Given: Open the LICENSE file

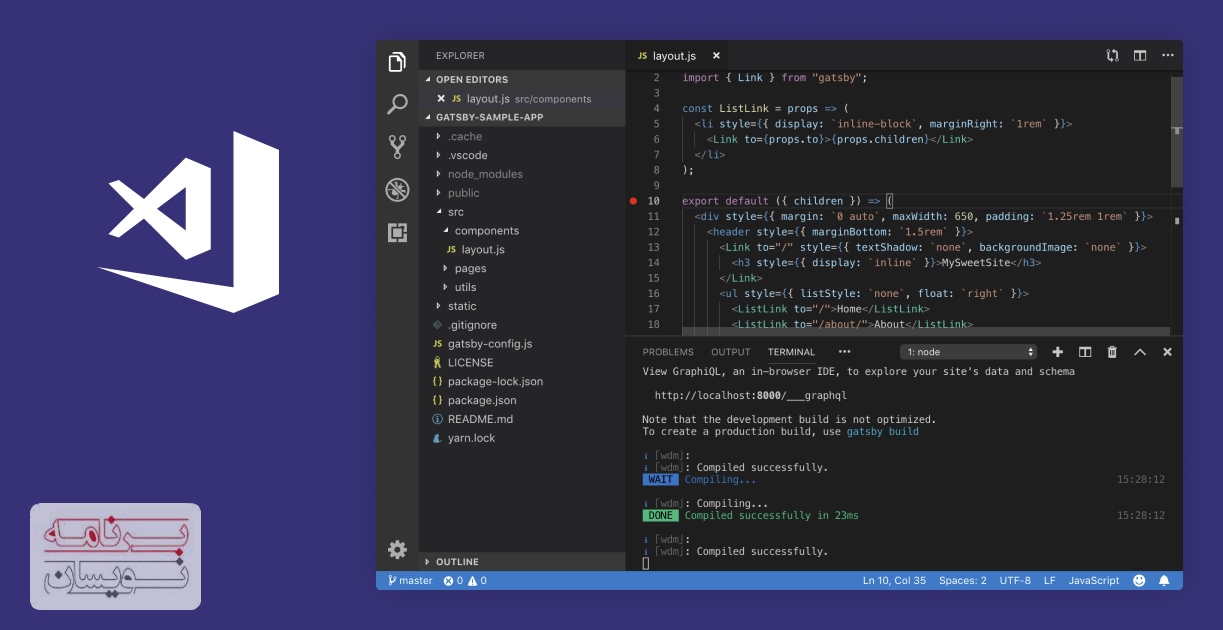Looking at the screenshot, I should click(522, 363).
